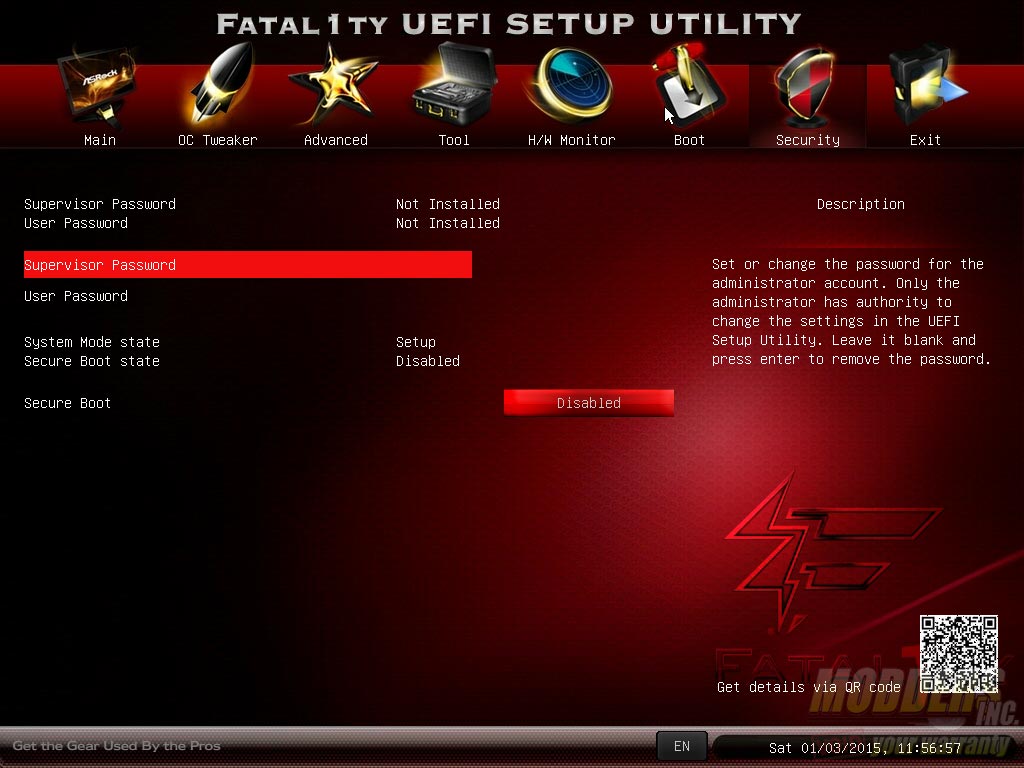Open the Tool tab label
1024x768 pixels.
(454, 140)
